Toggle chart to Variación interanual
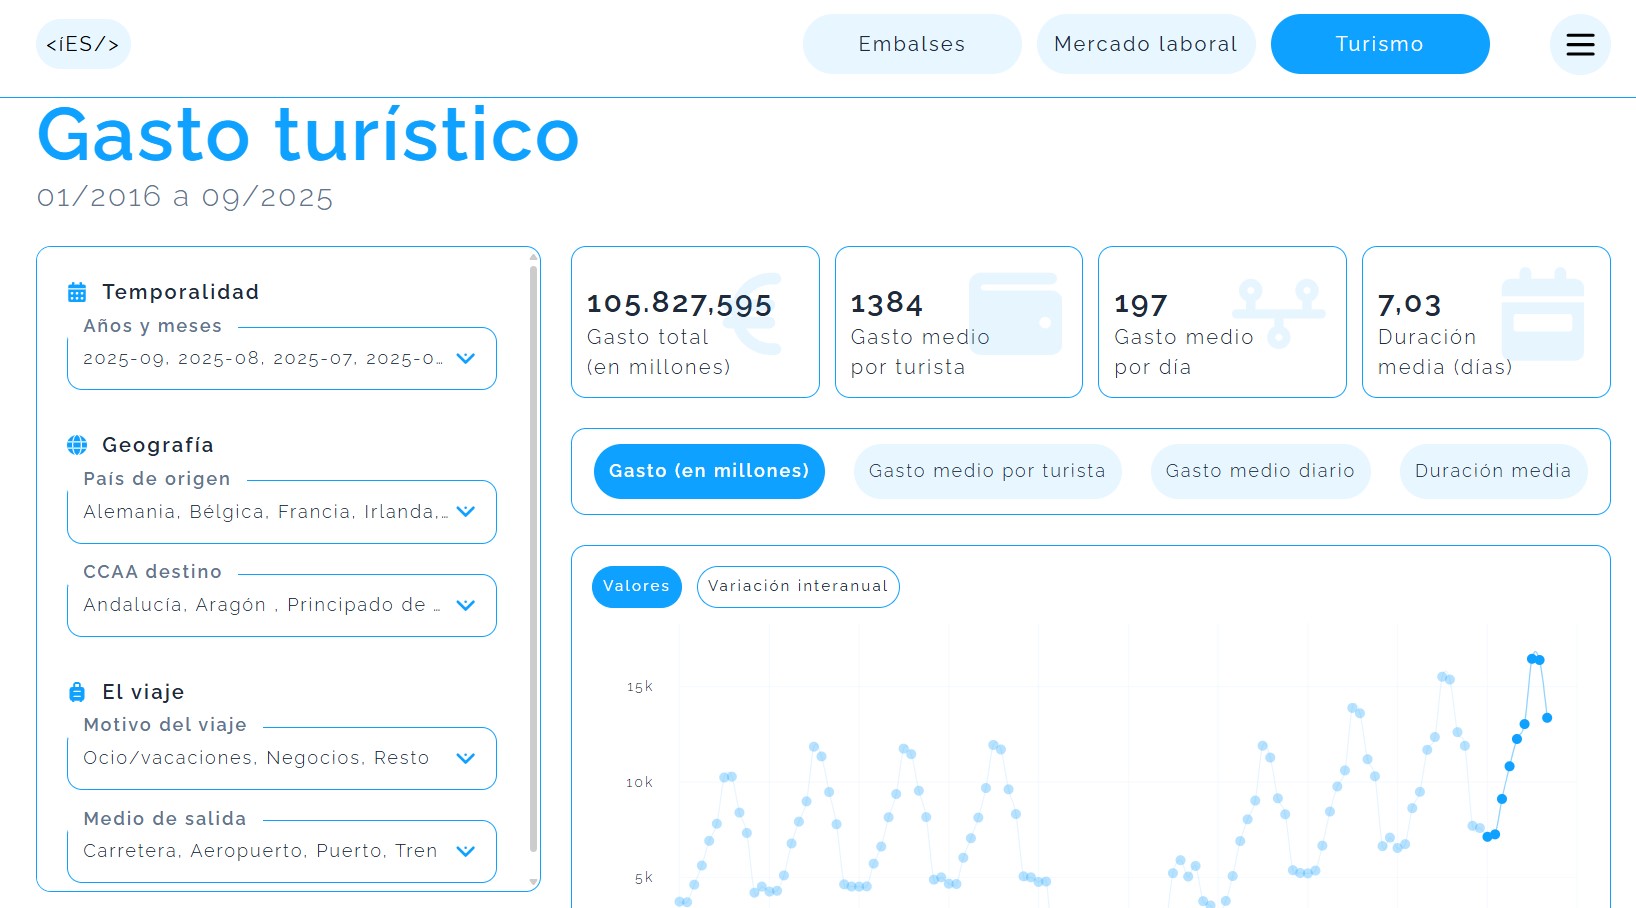The height and width of the screenshot is (908, 1636). click(797, 586)
